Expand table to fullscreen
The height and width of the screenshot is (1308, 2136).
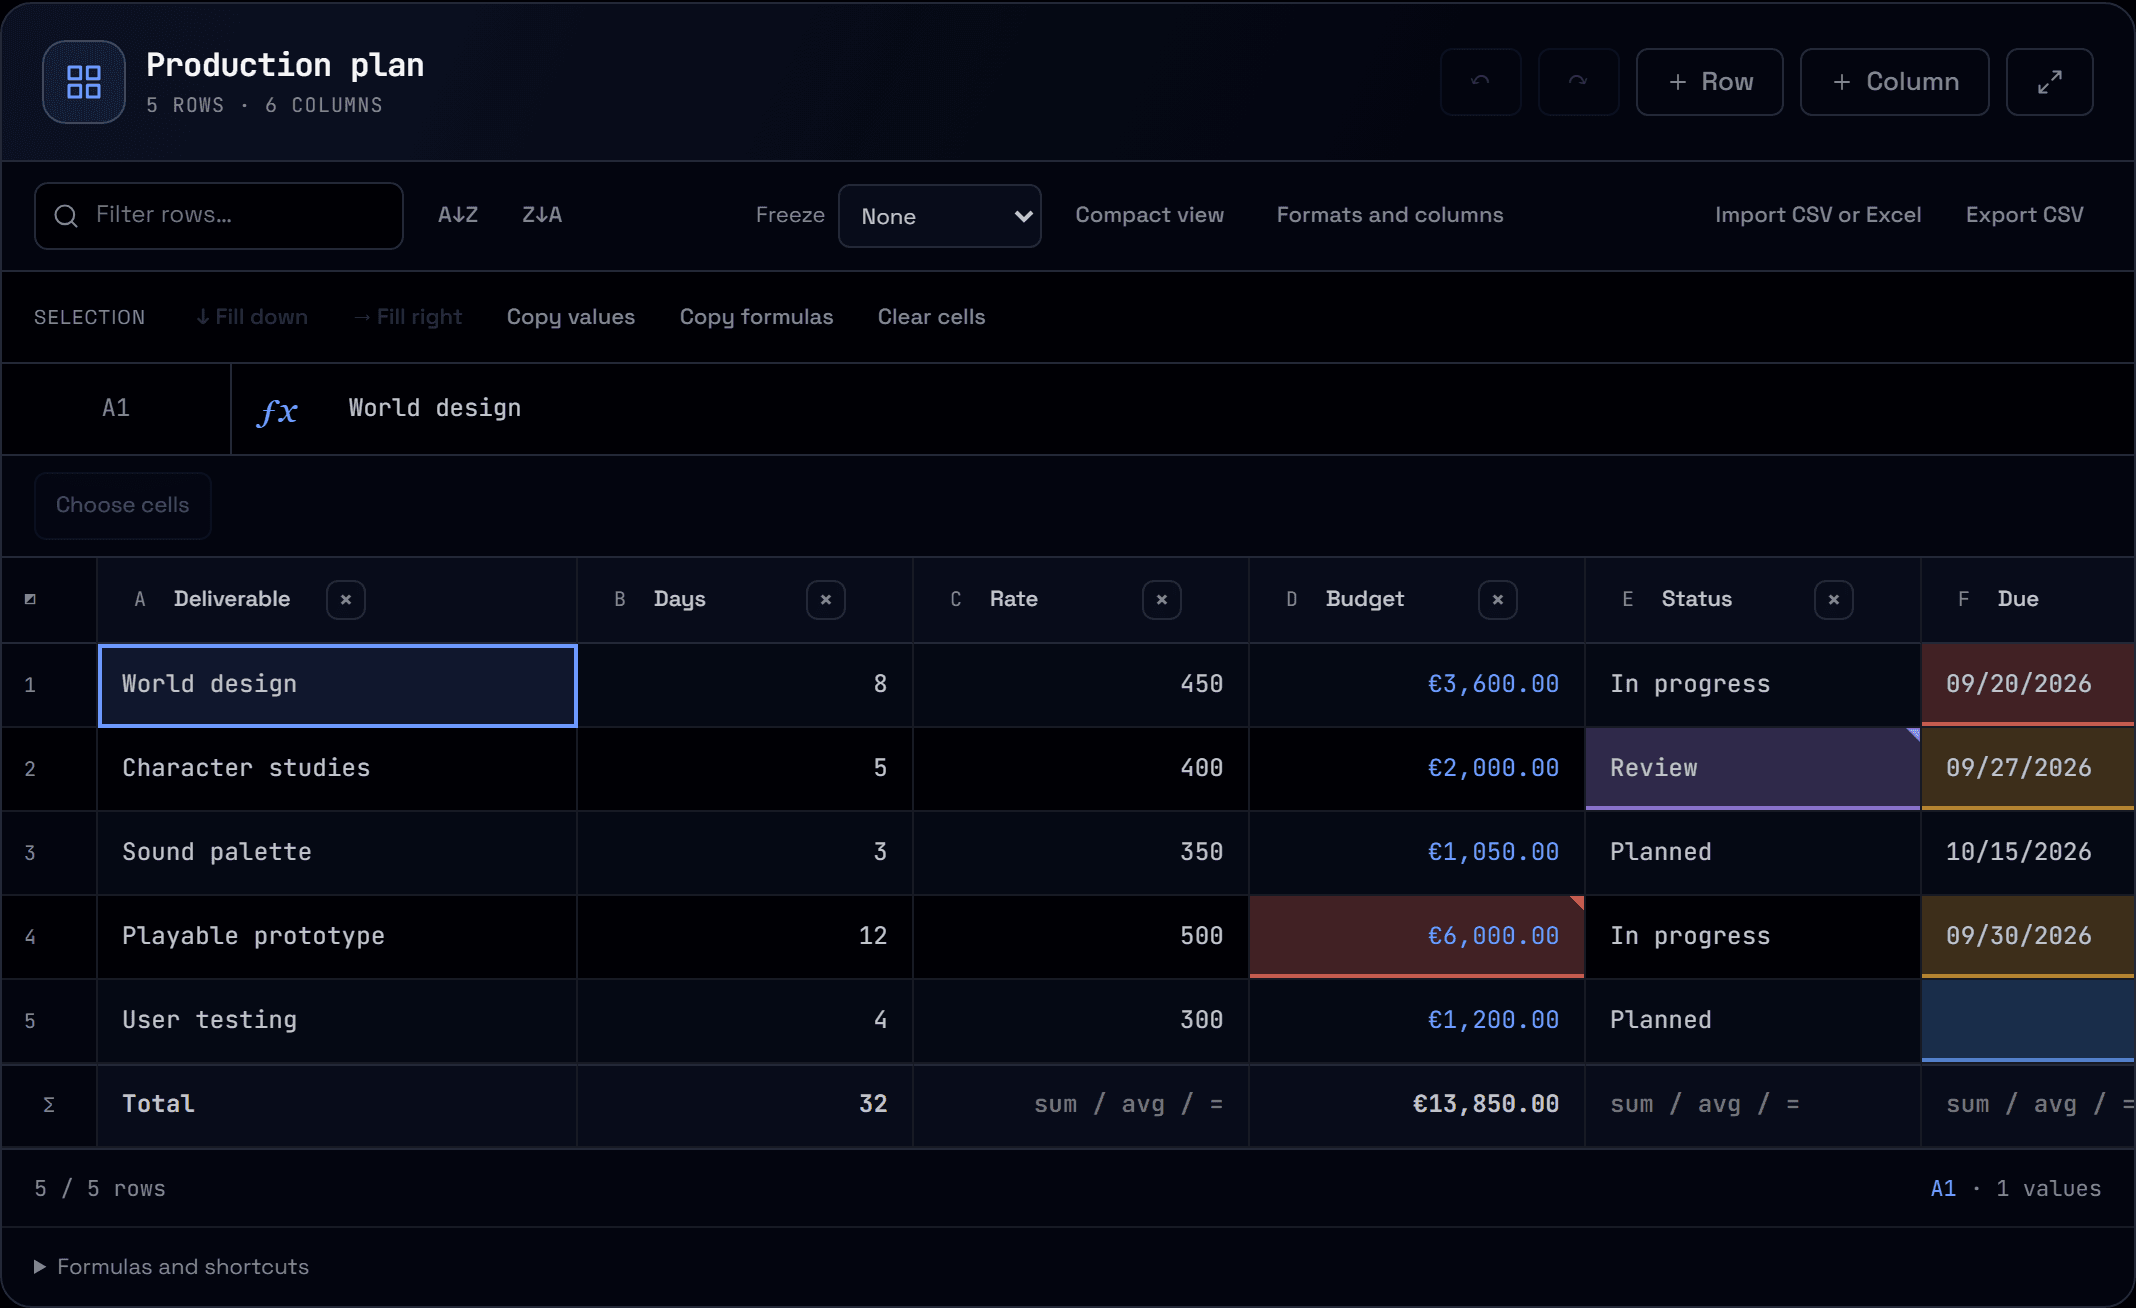point(2049,82)
